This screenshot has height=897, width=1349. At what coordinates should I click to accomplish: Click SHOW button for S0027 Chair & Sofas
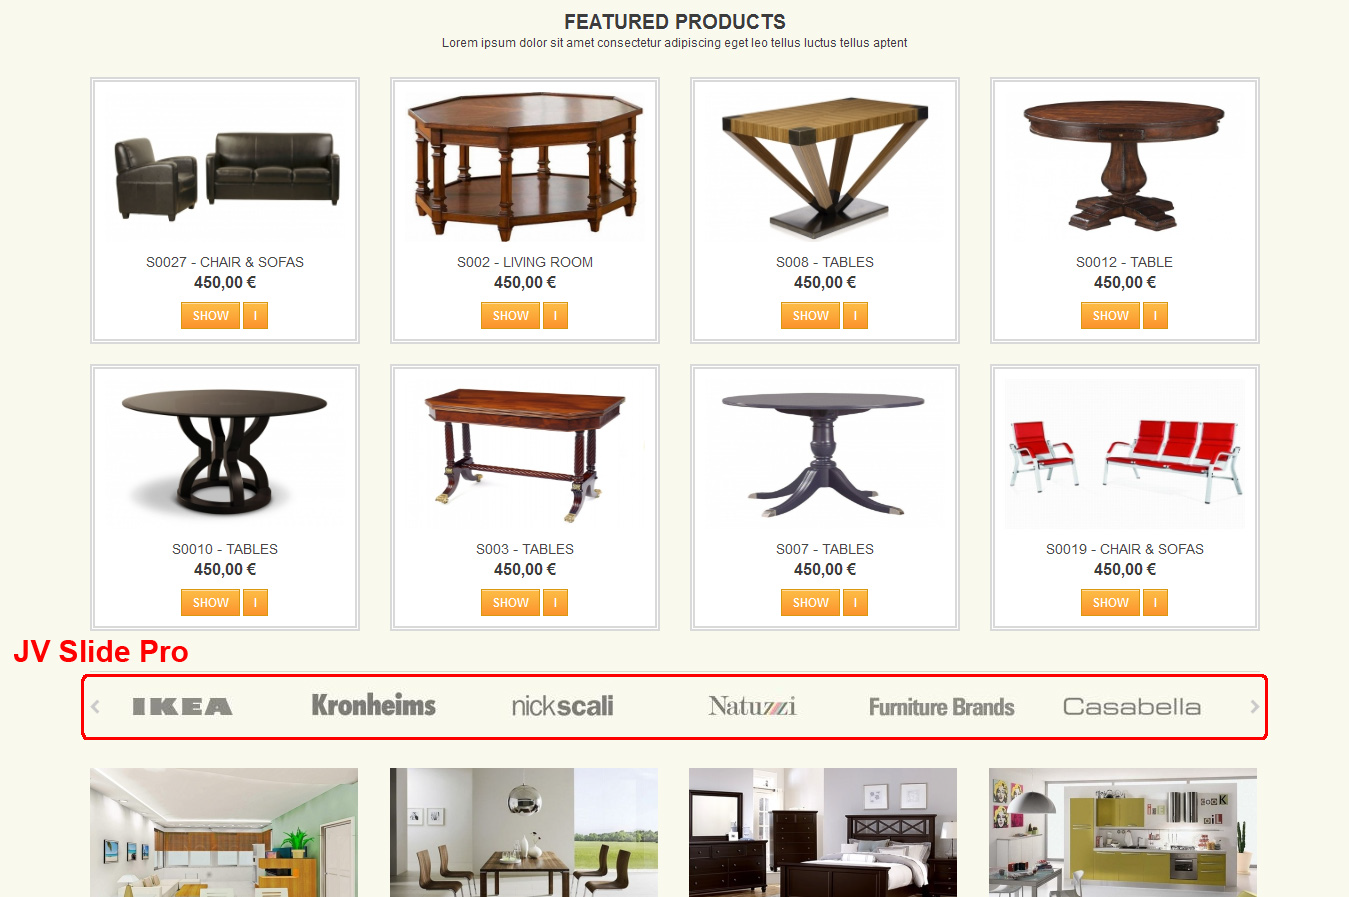coord(210,316)
